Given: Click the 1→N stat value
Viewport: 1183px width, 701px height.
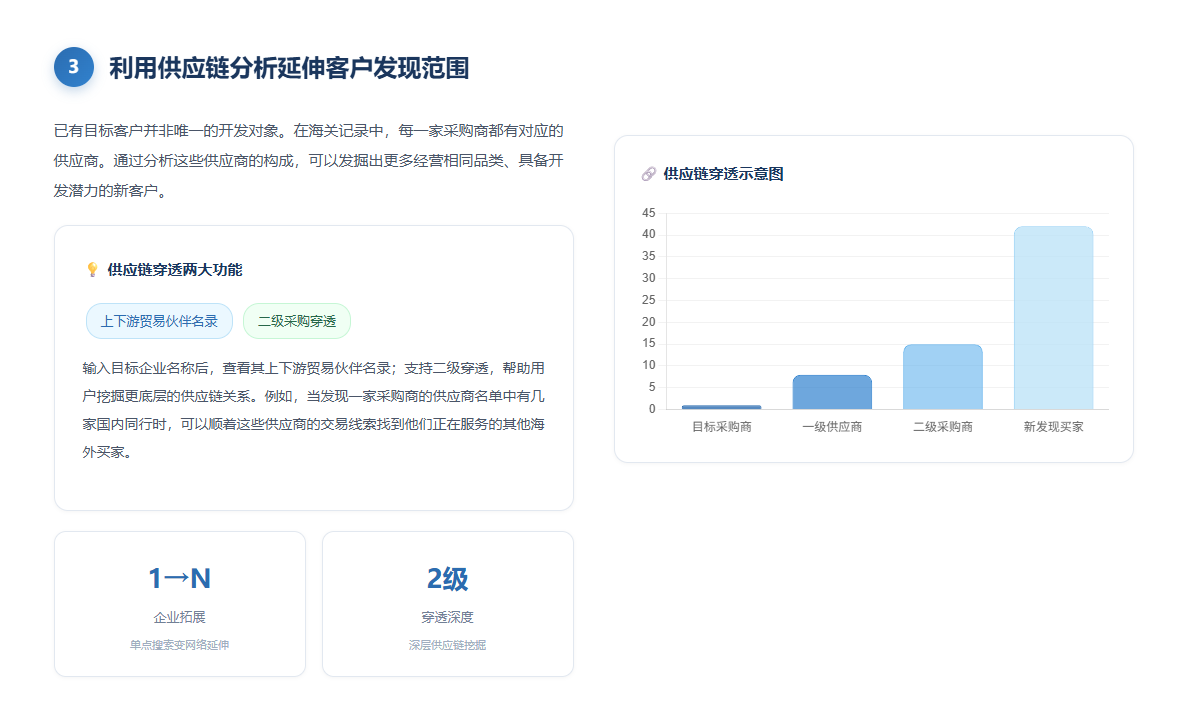Looking at the screenshot, I should 180,579.
